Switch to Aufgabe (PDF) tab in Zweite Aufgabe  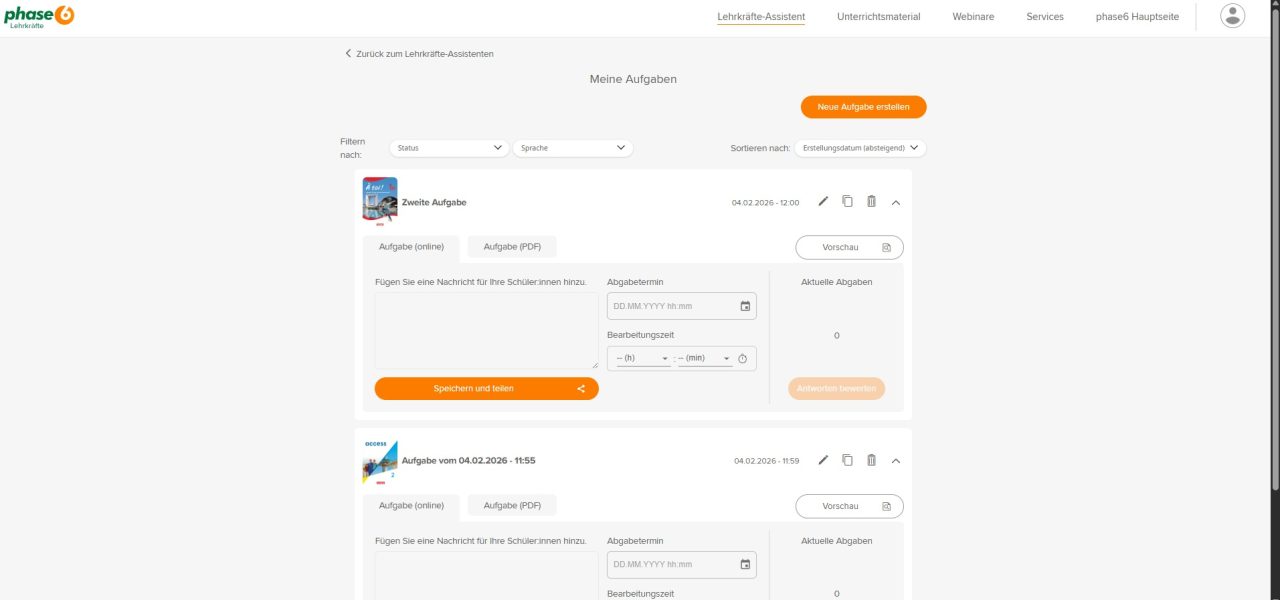[512, 247]
